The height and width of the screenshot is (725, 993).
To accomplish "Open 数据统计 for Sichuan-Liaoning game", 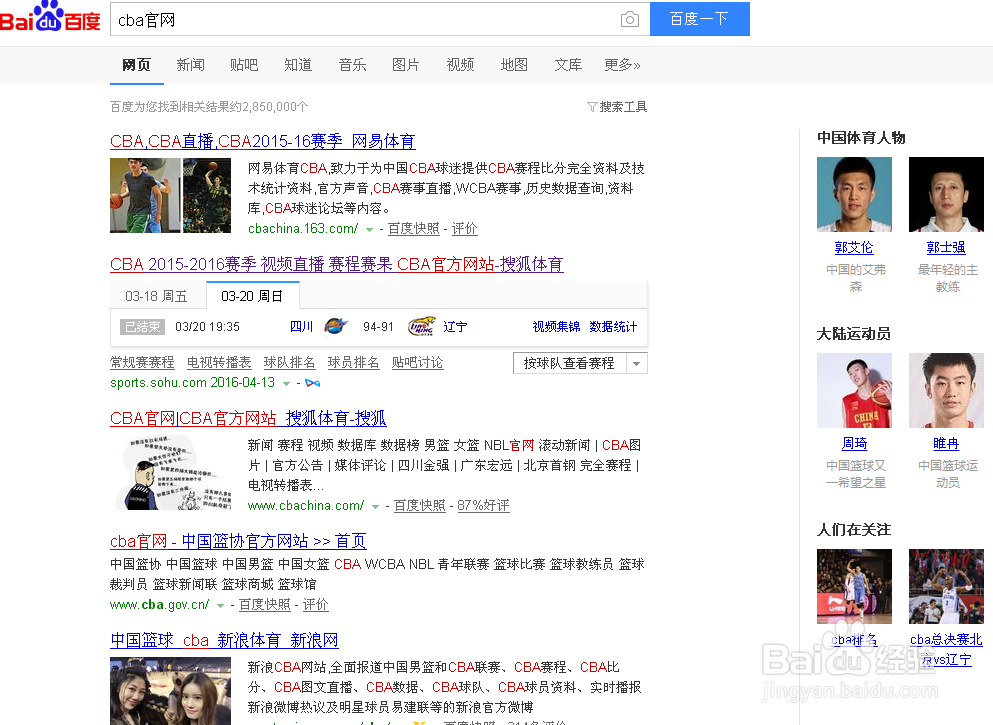I will pyautogui.click(x=613, y=327).
